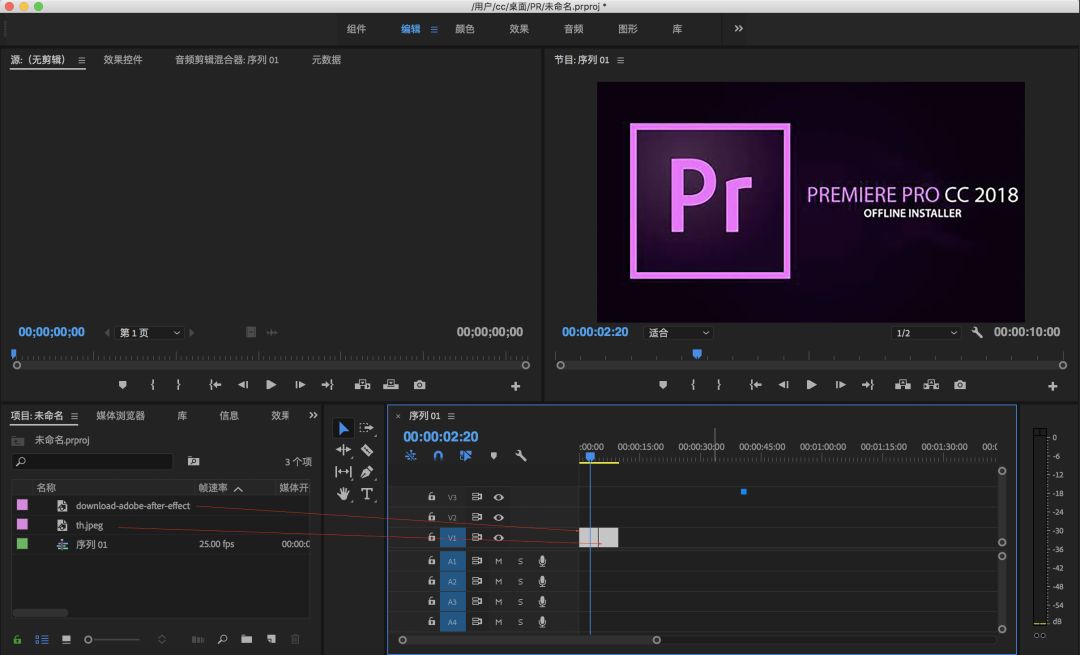
Task: Select the Razor tool
Action: [367, 450]
